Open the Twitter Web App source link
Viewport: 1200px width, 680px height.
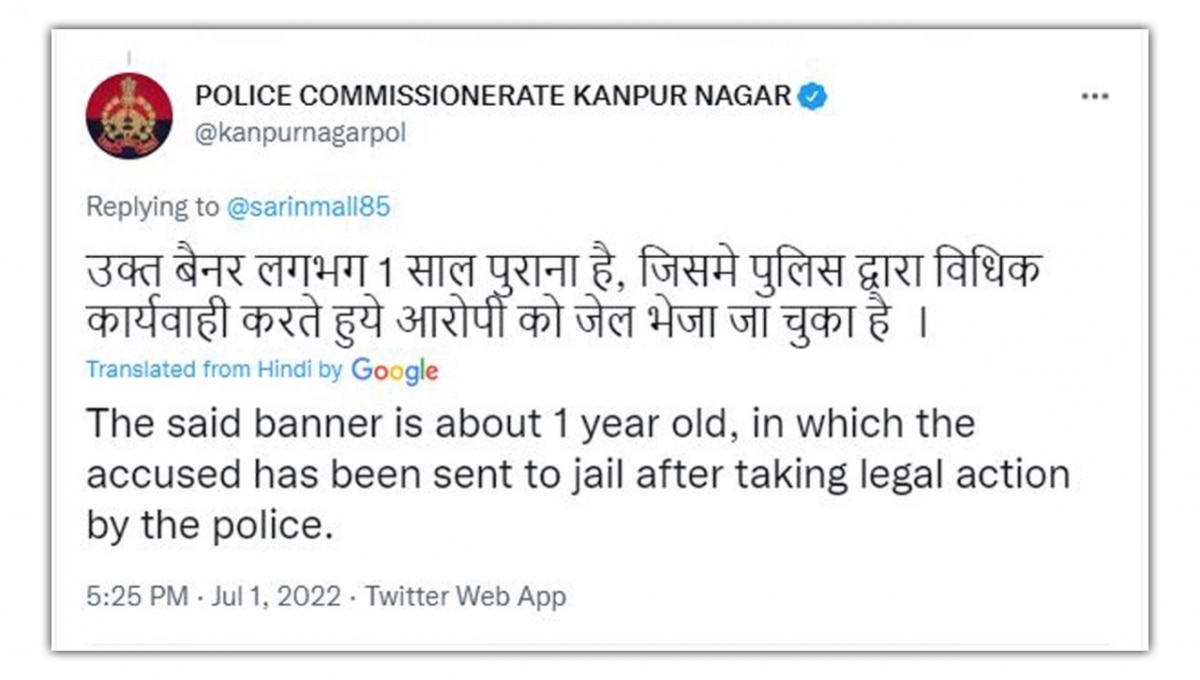point(465,597)
